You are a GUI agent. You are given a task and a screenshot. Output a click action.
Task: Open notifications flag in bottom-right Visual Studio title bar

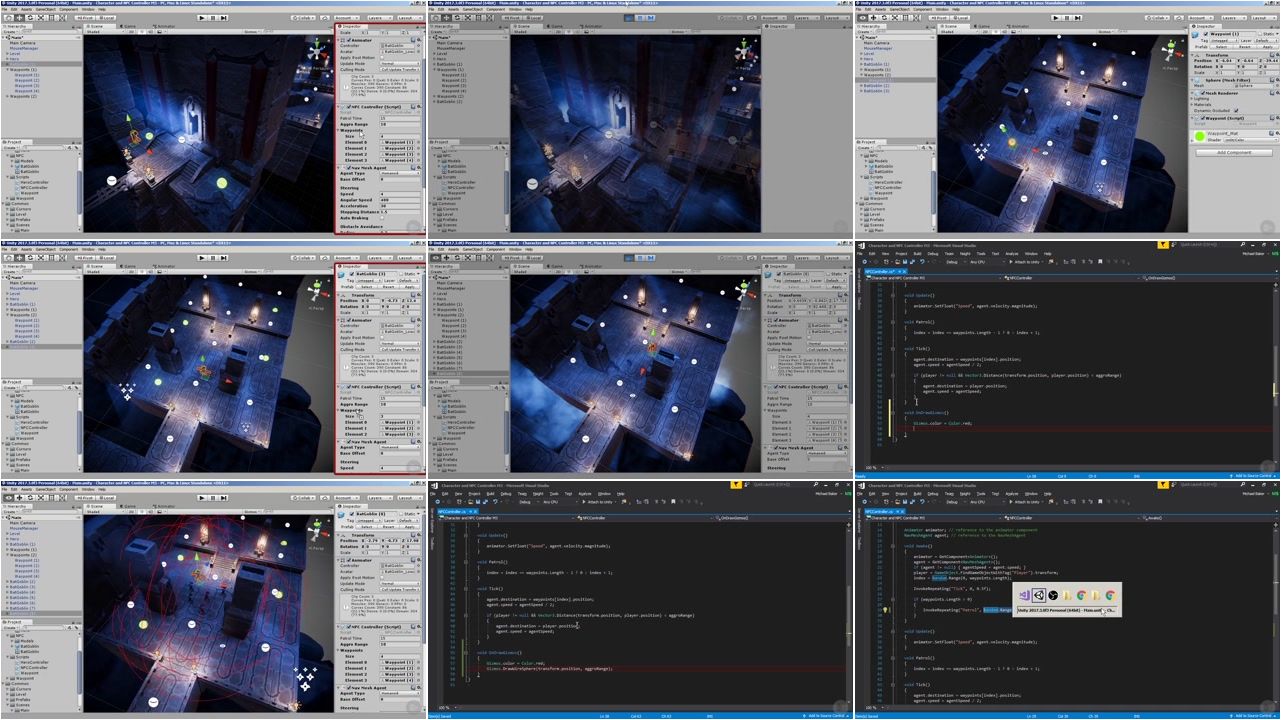pyautogui.click(x=1163, y=485)
